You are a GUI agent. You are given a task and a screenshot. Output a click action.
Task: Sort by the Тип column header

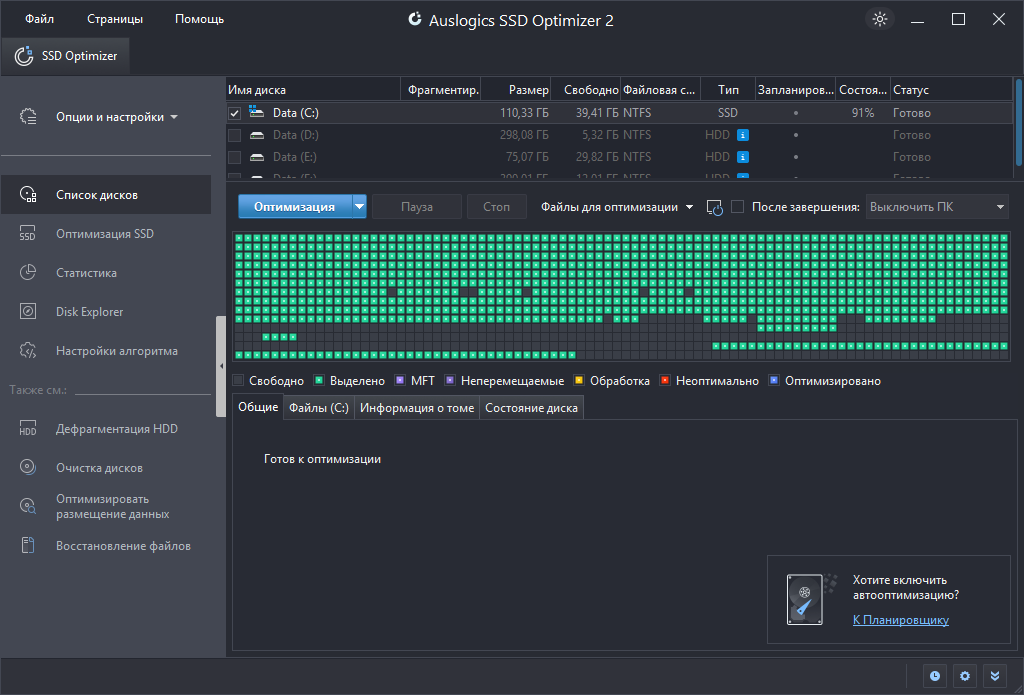tap(728, 89)
